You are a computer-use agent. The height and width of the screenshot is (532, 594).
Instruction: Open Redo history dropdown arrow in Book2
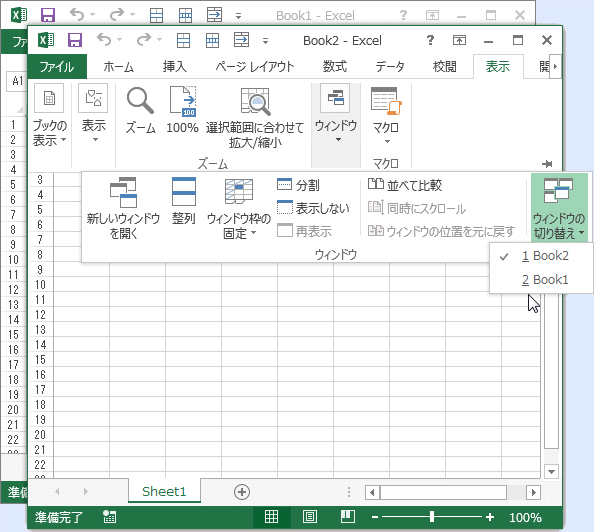click(x=159, y=39)
